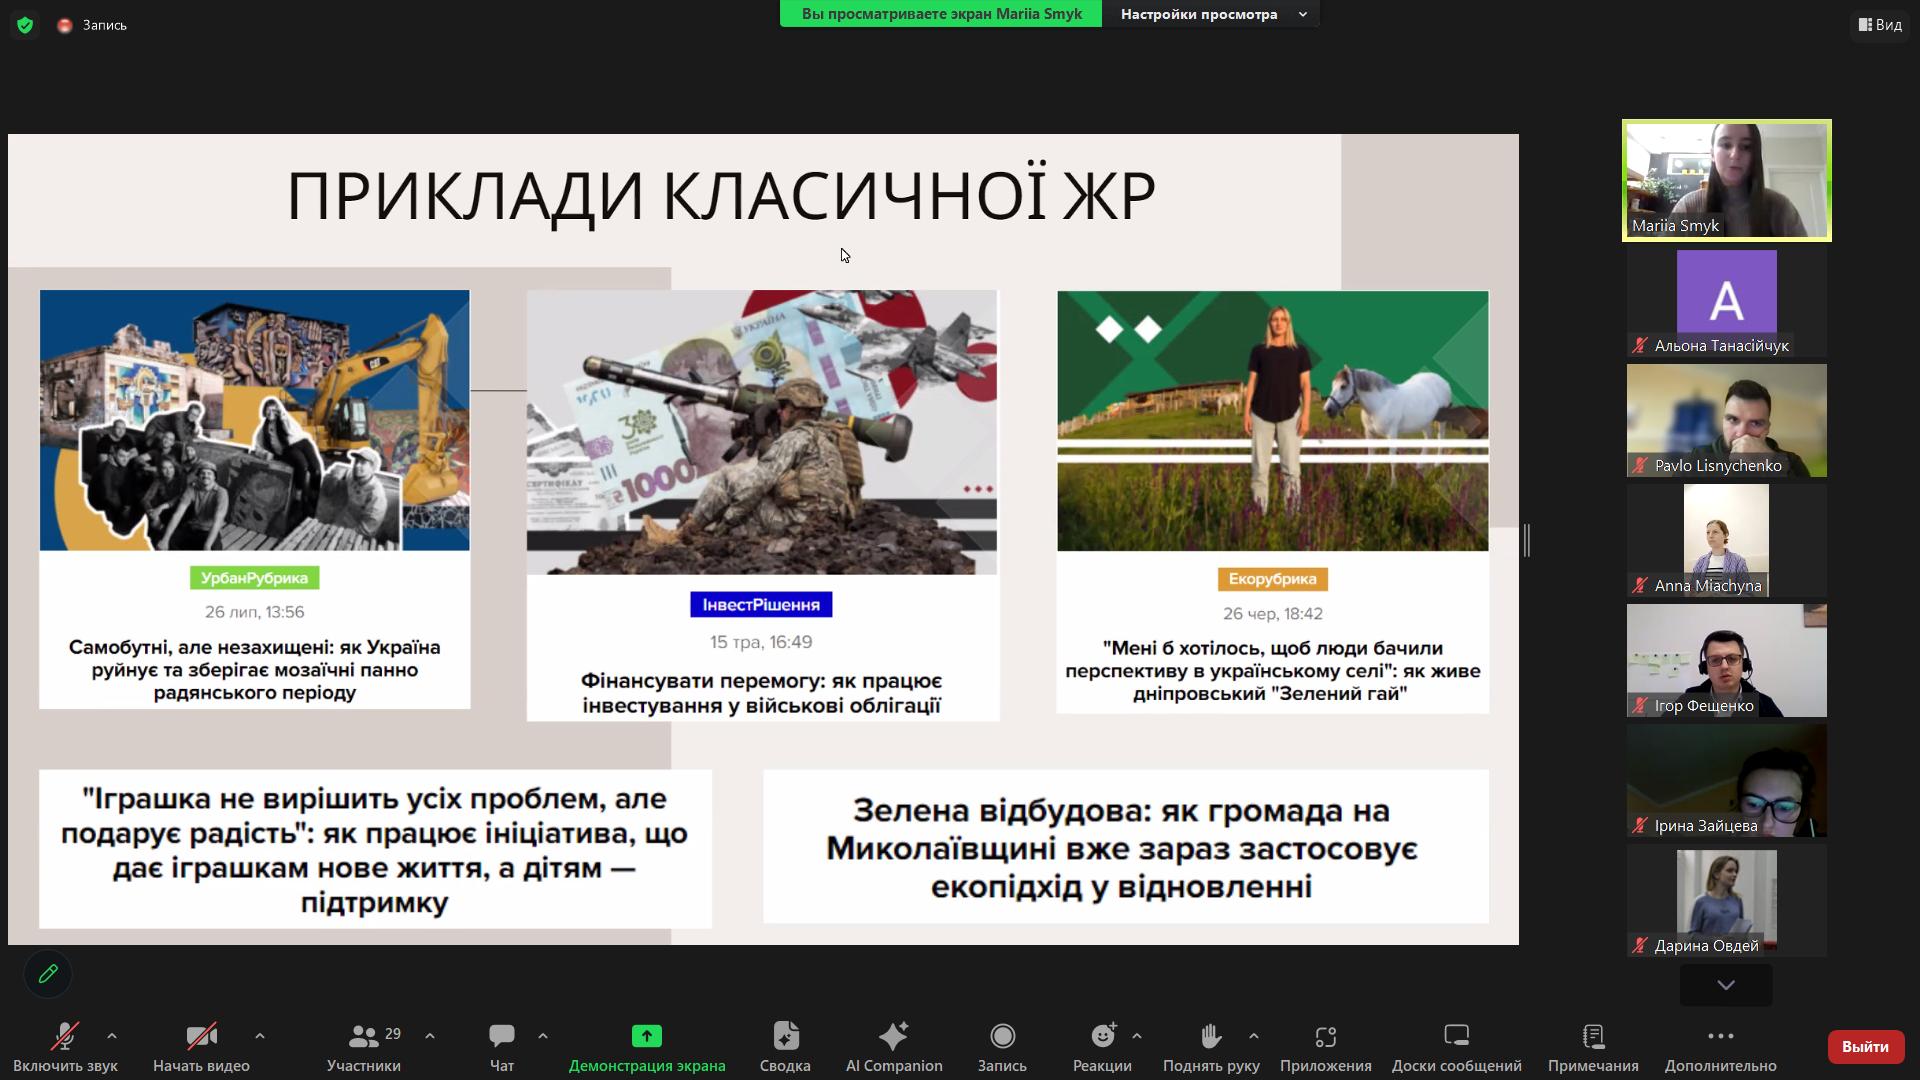The width and height of the screenshot is (1920, 1080).
Task: Toggle Raise hand (Поднять руку)
Action: 1210,1036
